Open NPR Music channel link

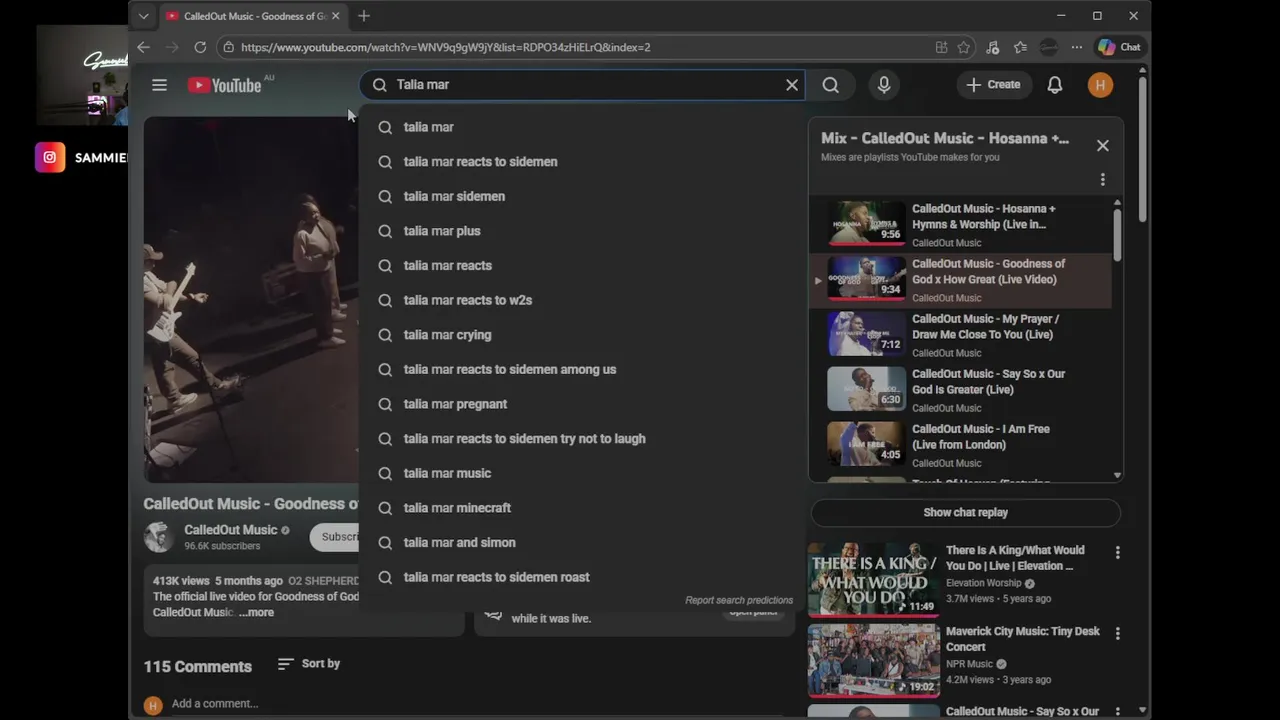click(x=969, y=664)
